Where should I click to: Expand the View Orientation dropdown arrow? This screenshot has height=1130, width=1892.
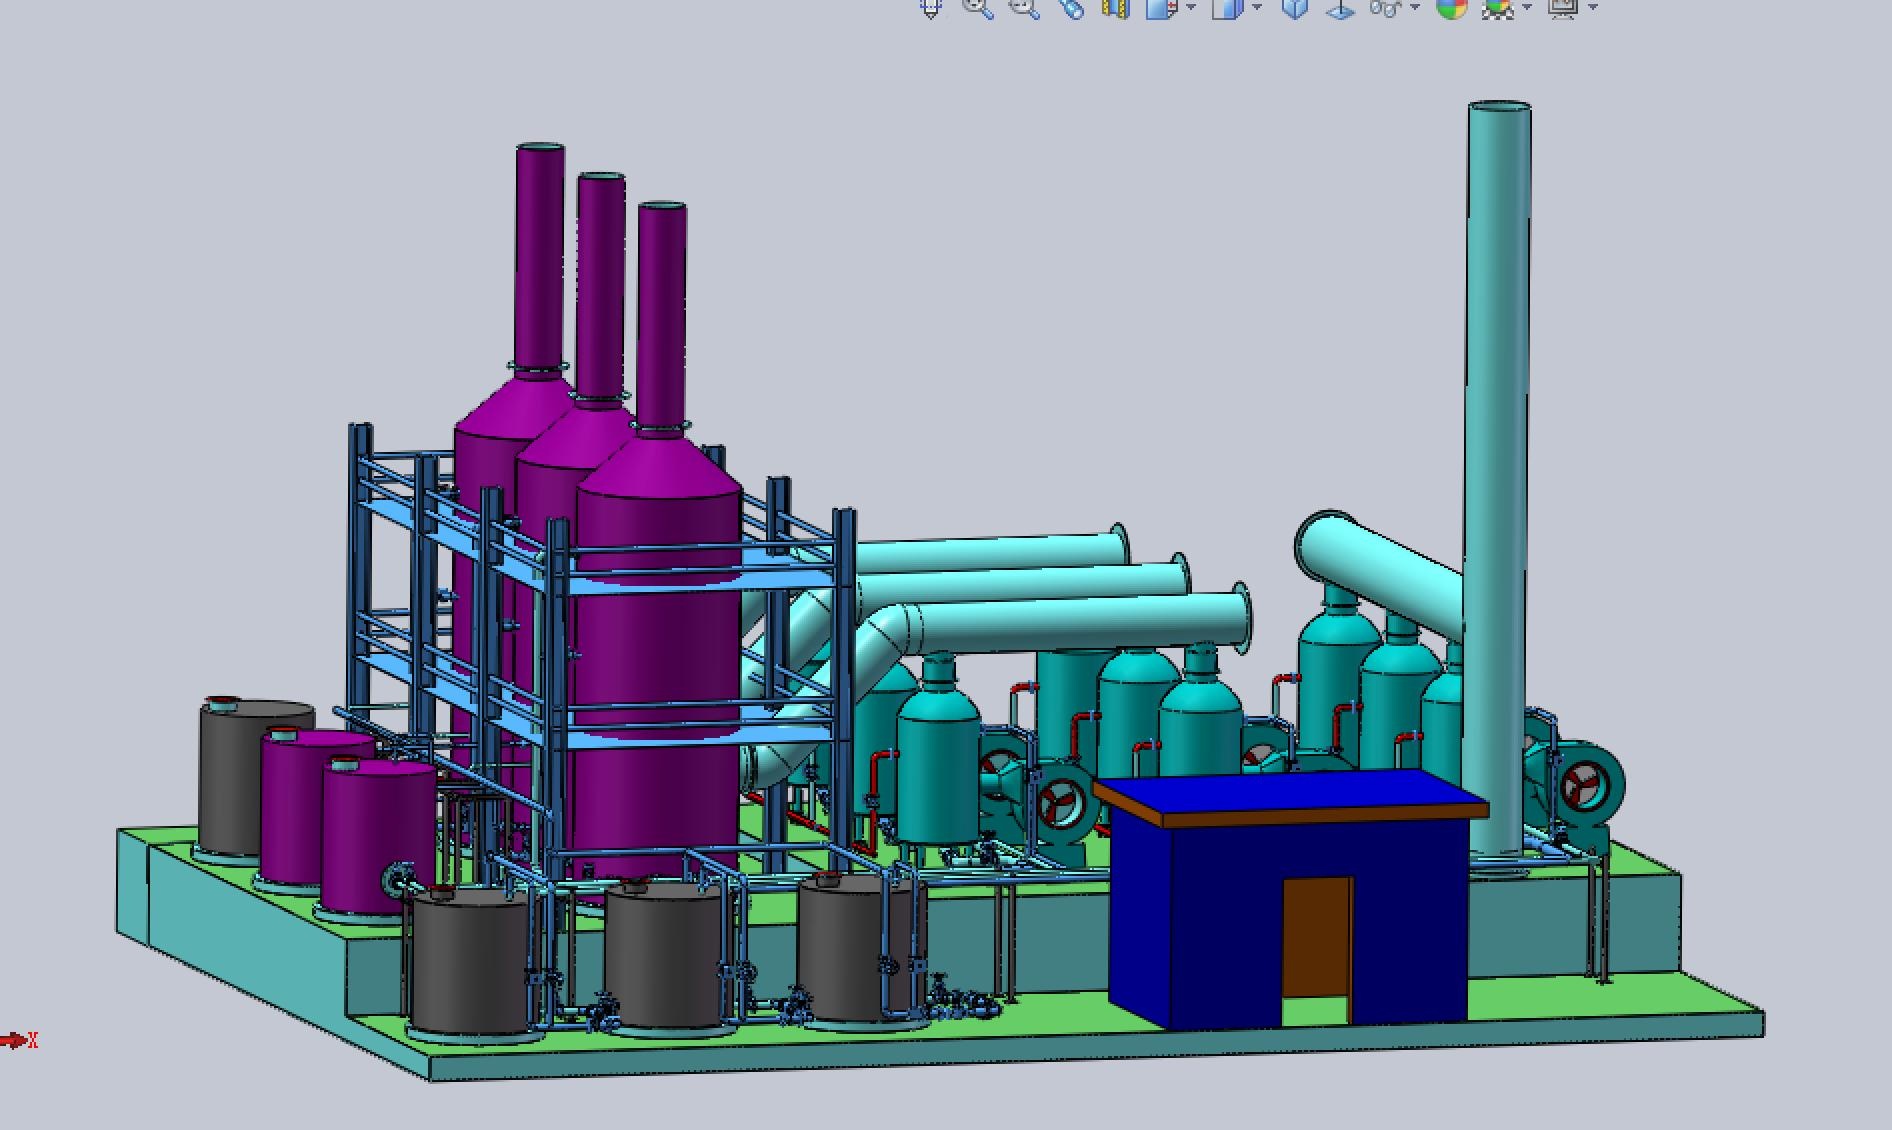pos(1191,8)
